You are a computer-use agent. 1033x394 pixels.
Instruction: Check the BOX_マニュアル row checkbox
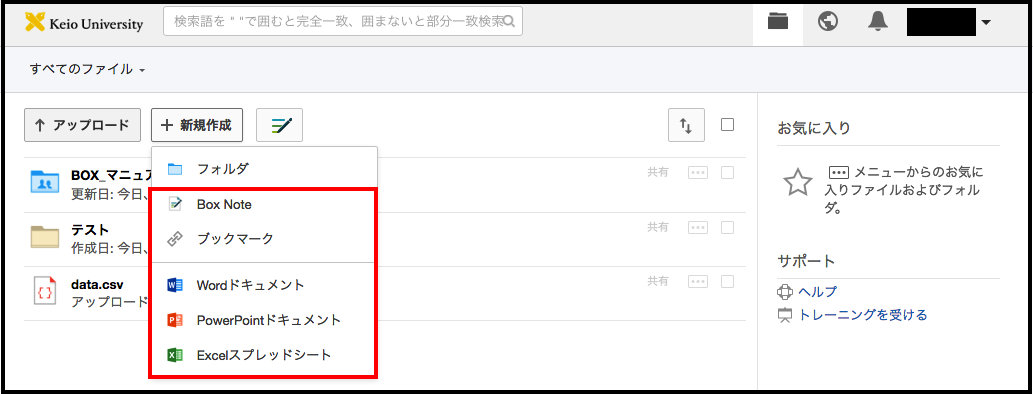coord(727,173)
